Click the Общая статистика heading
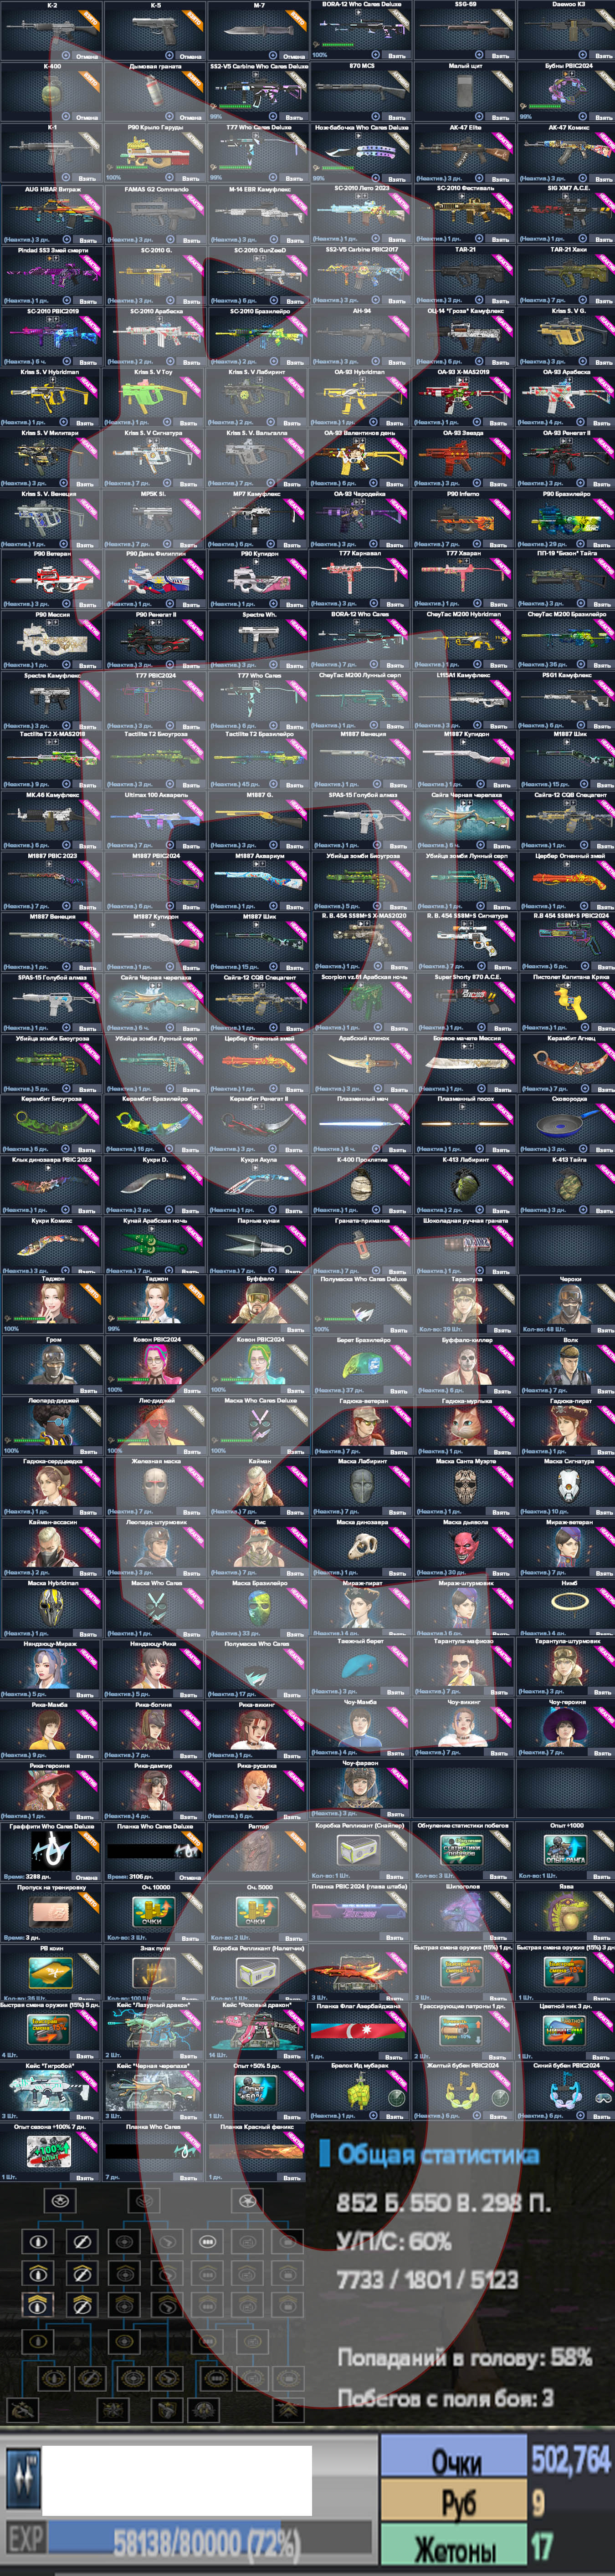Screen dimensions: 615x2576 point(437,2154)
